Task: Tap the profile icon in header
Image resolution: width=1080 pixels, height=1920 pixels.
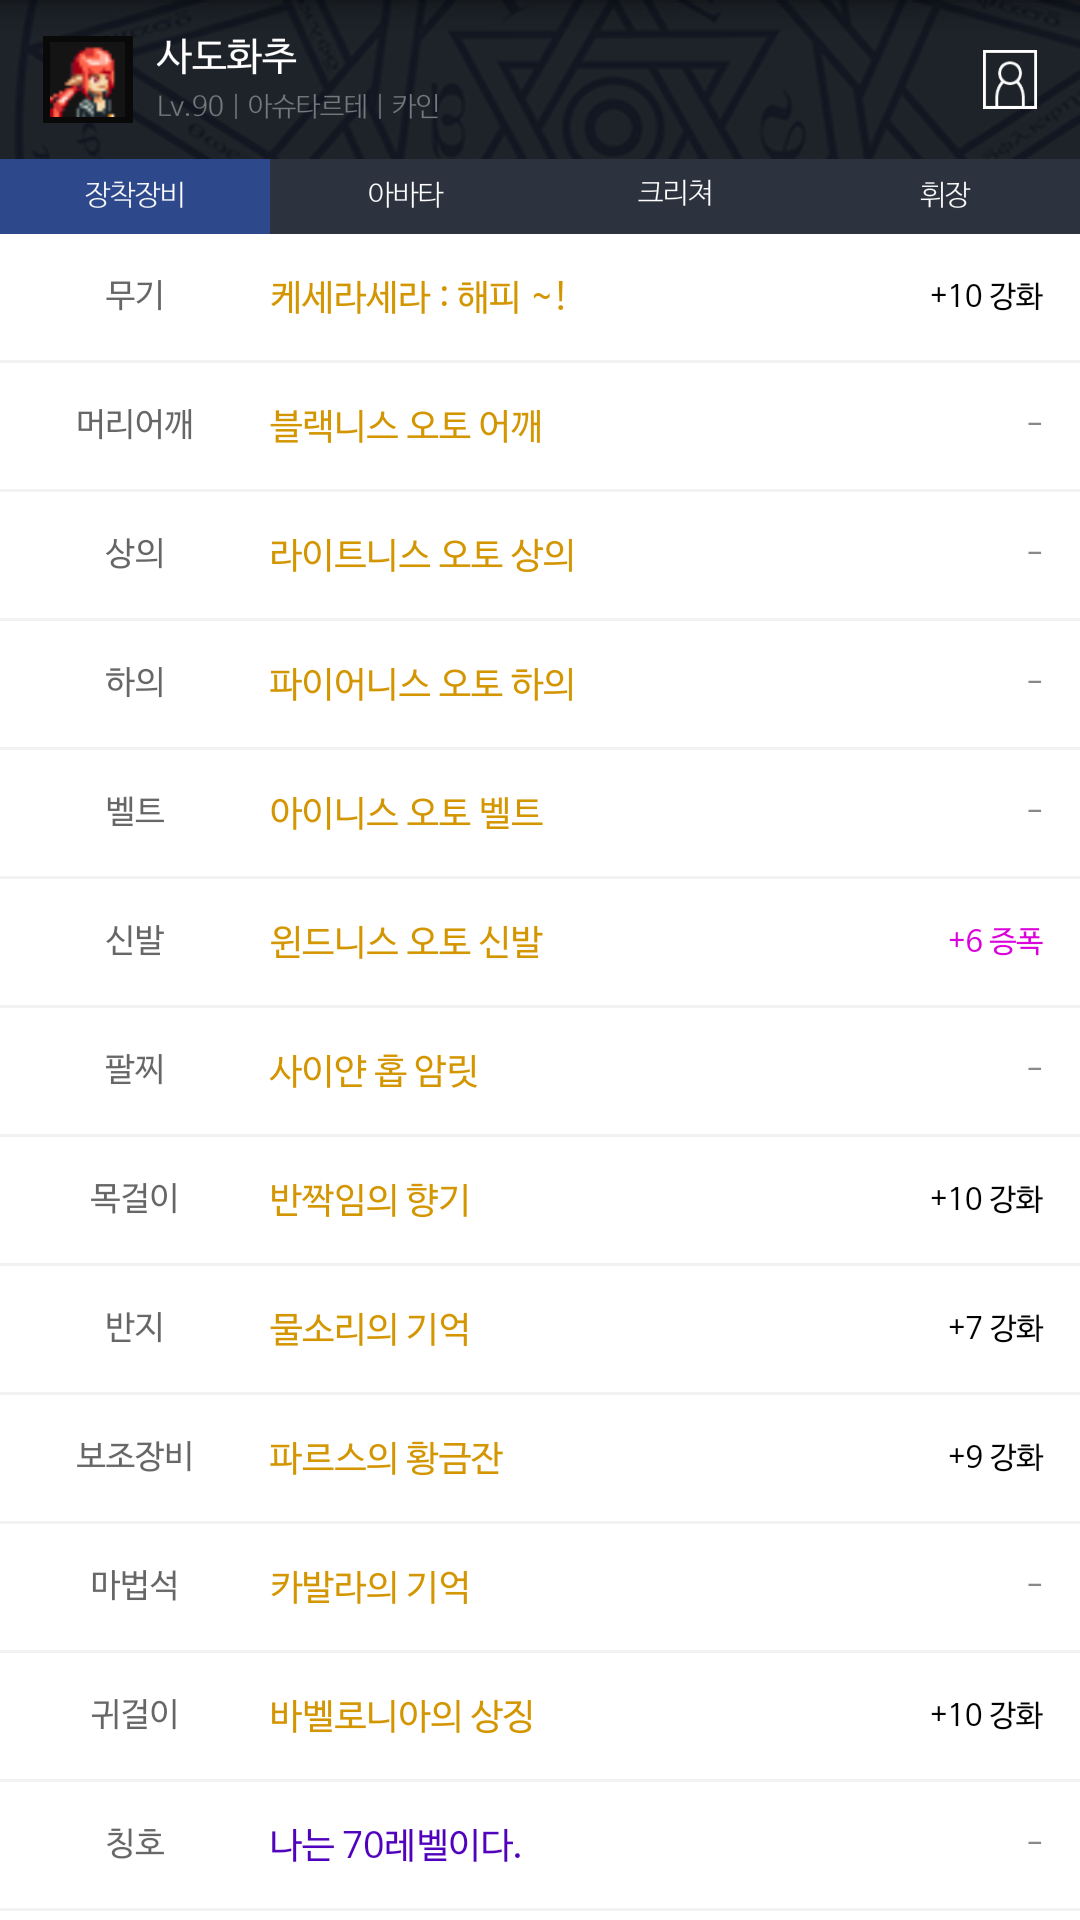Action: (x=1009, y=79)
